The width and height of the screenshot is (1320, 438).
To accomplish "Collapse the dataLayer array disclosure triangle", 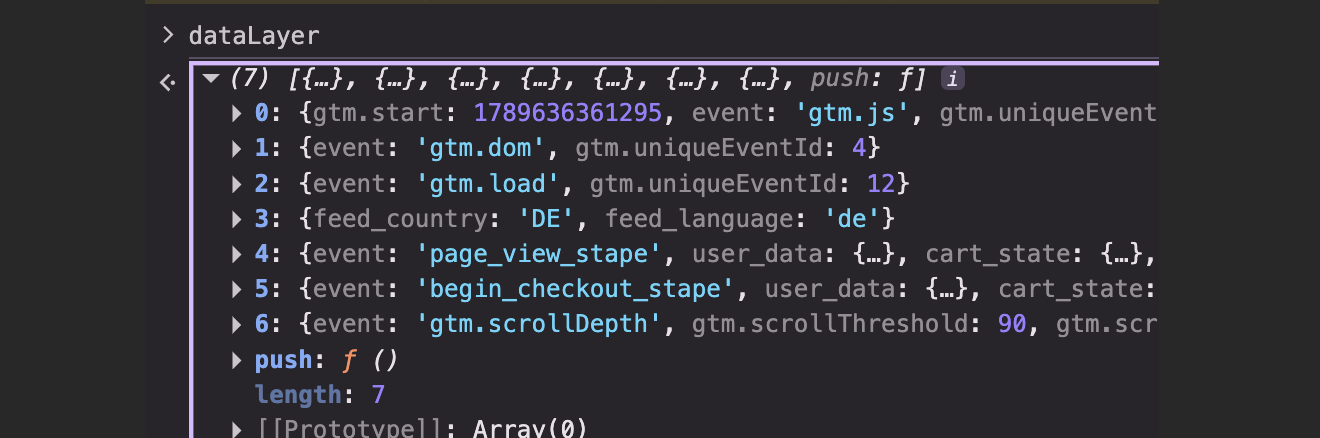I will point(210,78).
